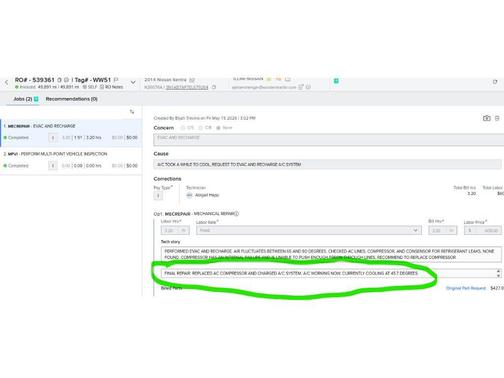Viewport: 504px width, 378px height.
Task: Click the Cause text field
Action: tap(327, 164)
